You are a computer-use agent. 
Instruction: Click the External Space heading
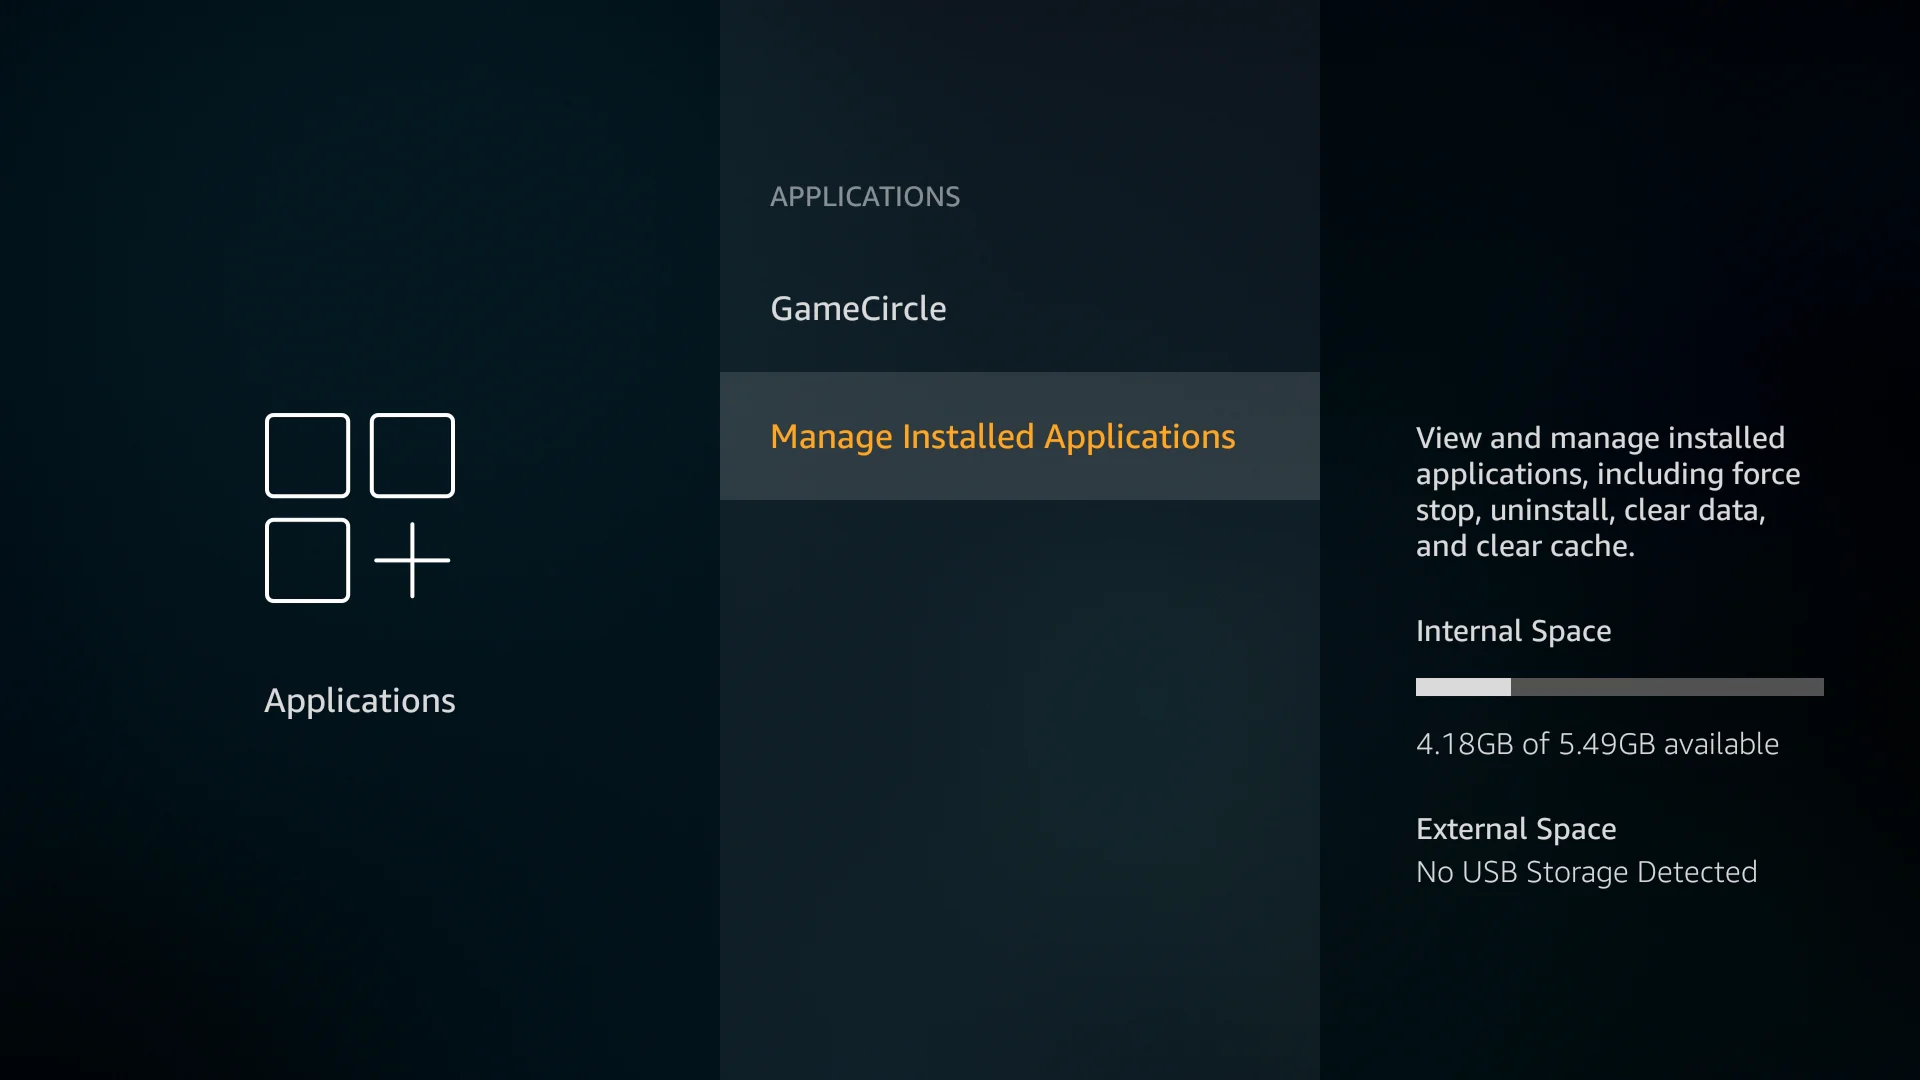click(x=1515, y=829)
